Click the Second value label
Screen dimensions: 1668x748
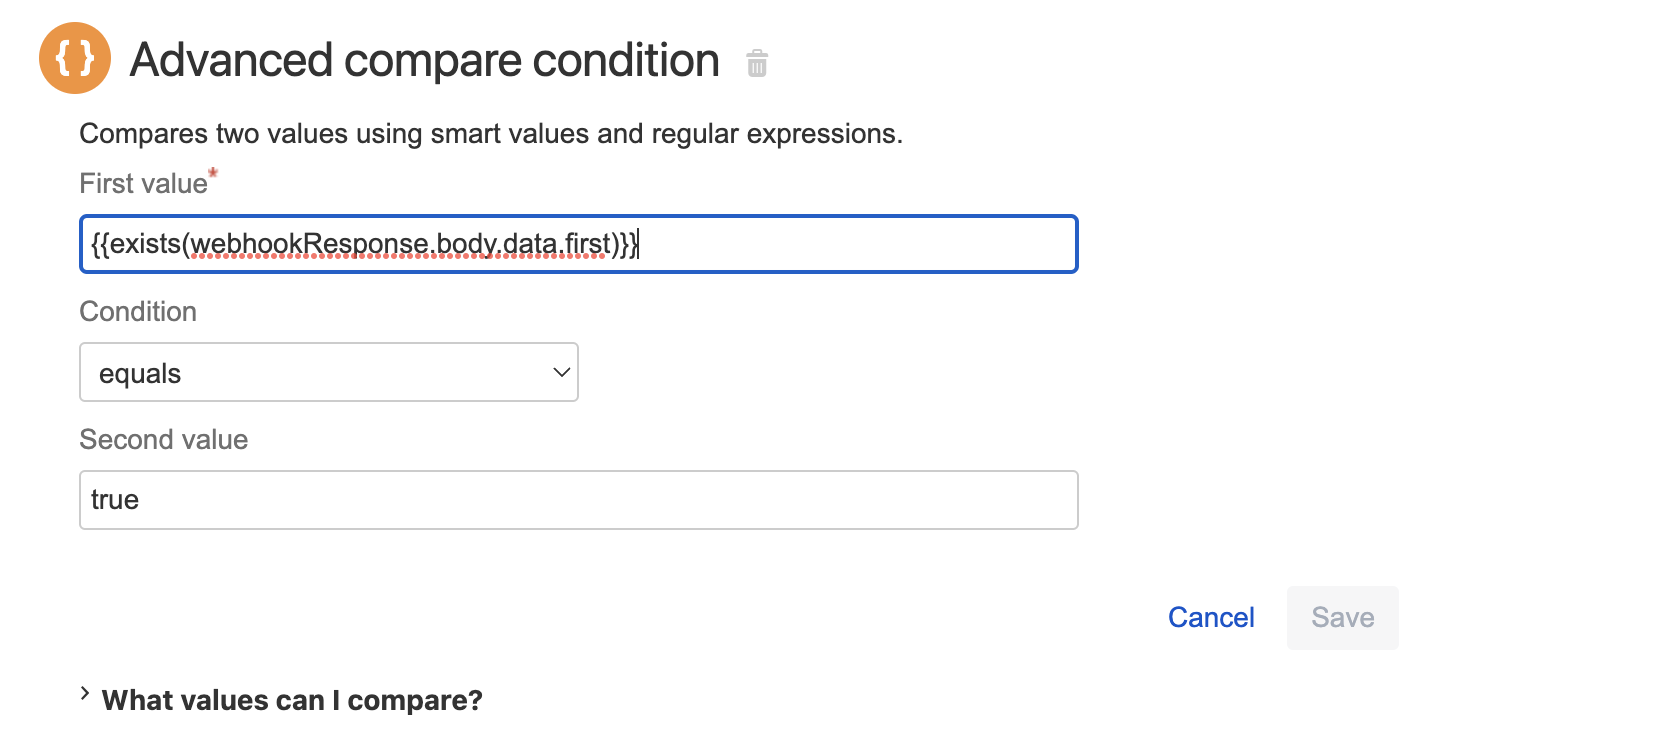click(163, 440)
